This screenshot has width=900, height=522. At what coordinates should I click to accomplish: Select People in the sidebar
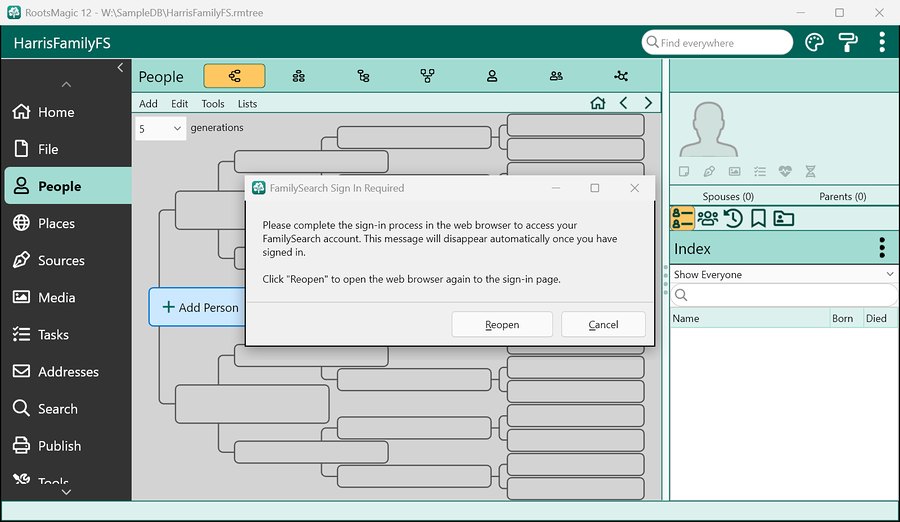pos(68,186)
